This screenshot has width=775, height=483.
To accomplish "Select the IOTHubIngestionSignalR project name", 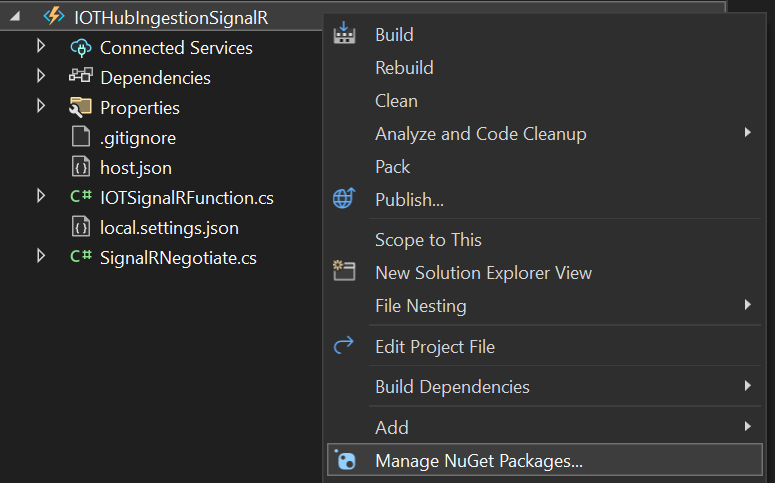I will [171, 18].
